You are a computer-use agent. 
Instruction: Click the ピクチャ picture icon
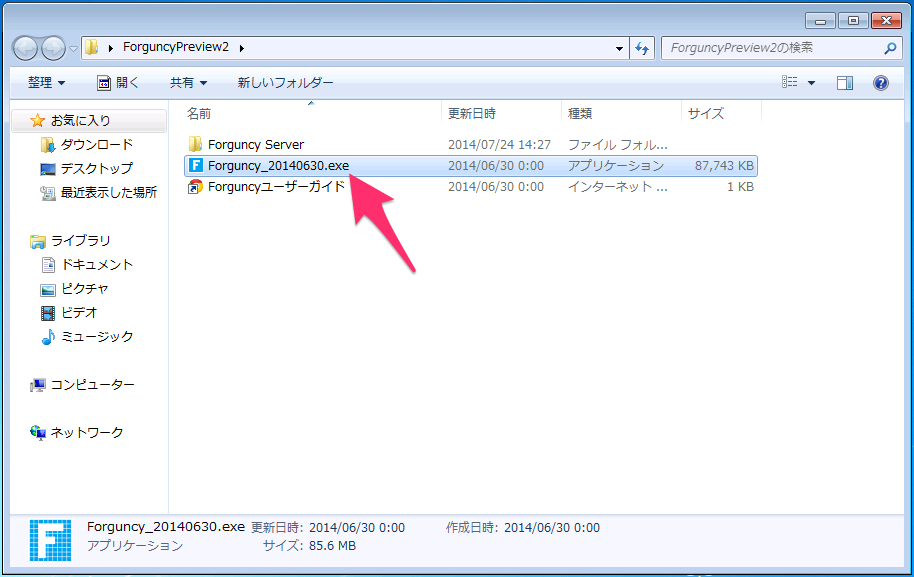tap(48, 290)
